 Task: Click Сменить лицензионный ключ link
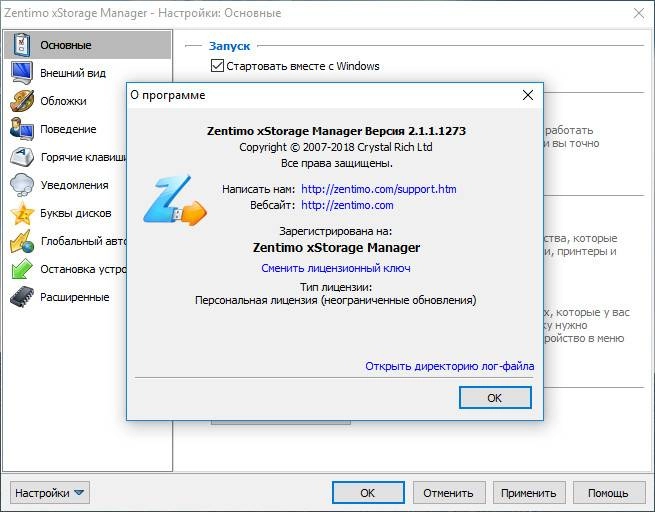click(x=336, y=268)
